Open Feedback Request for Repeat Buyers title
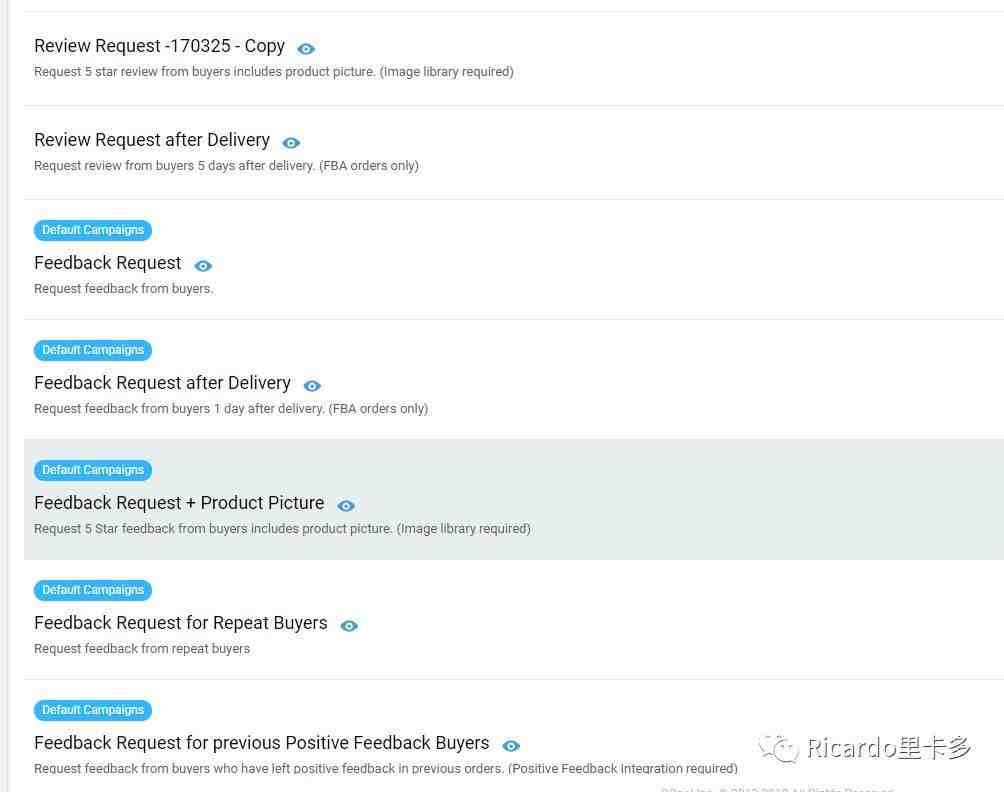 tap(181, 623)
